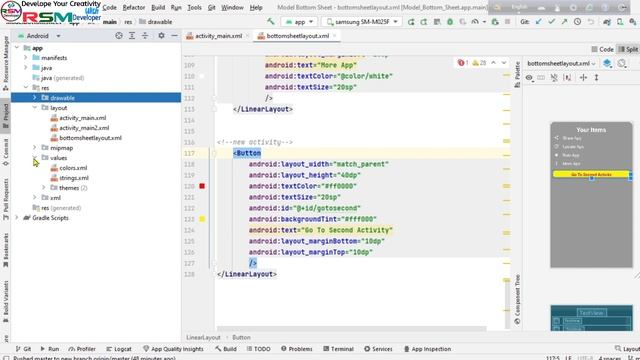This screenshot has width=640, height=360.
Task: Expand the mipmap folder
Action: click(x=35, y=147)
